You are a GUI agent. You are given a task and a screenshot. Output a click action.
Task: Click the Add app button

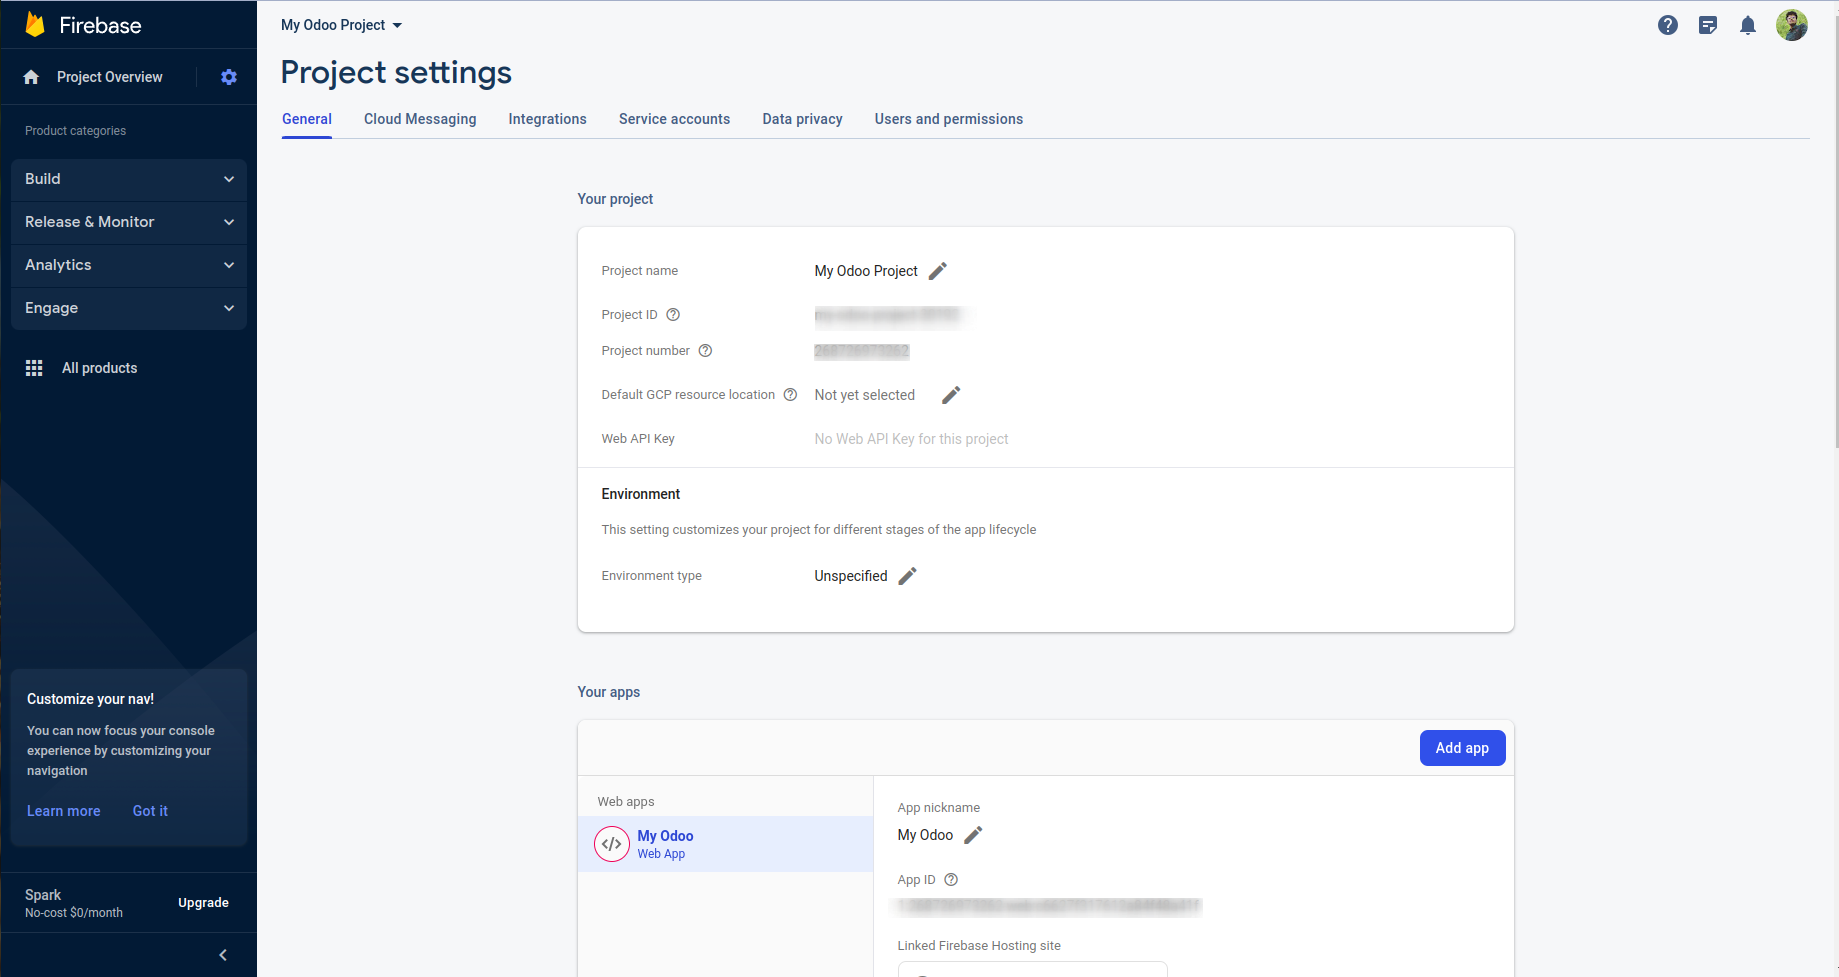[1462, 748]
